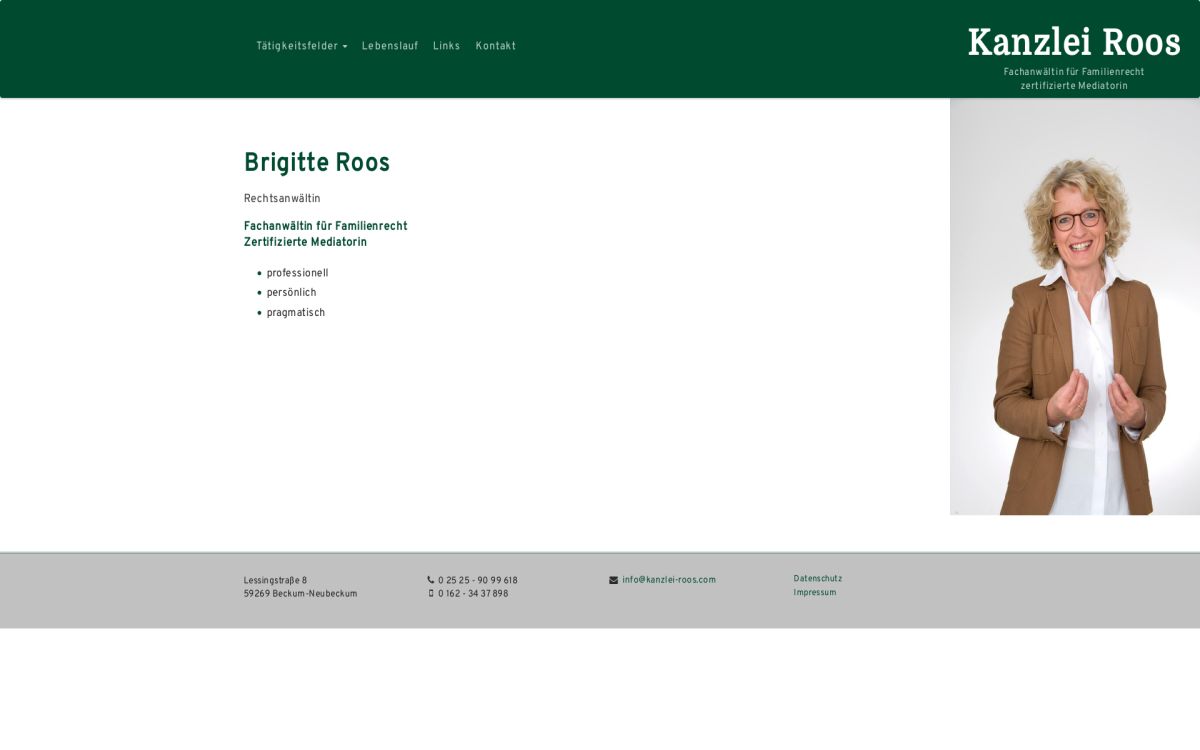Open the Impressum page
The height and width of the screenshot is (750, 1200).
[x=814, y=592]
